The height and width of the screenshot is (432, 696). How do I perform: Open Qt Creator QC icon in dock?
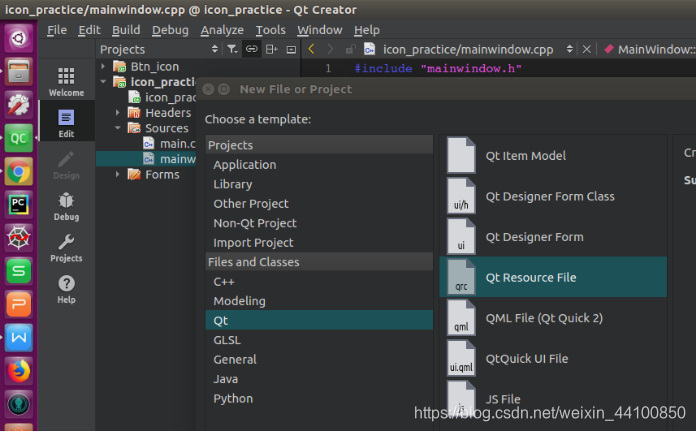[x=18, y=138]
